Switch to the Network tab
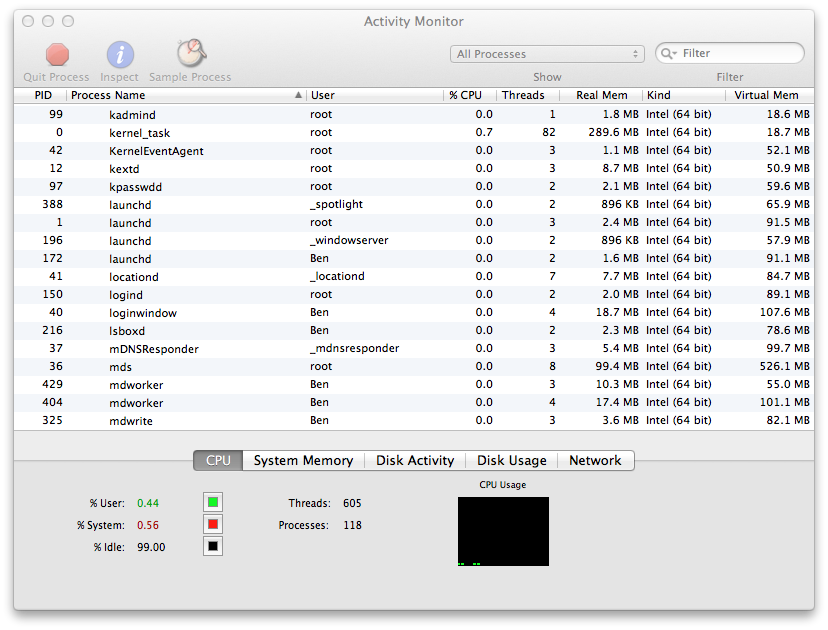Viewport: 828px width, 630px height. (595, 460)
